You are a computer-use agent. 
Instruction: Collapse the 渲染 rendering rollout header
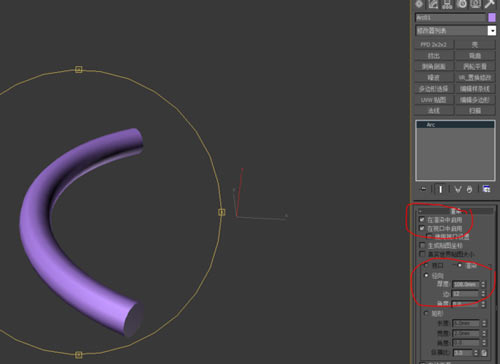[455, 211]
